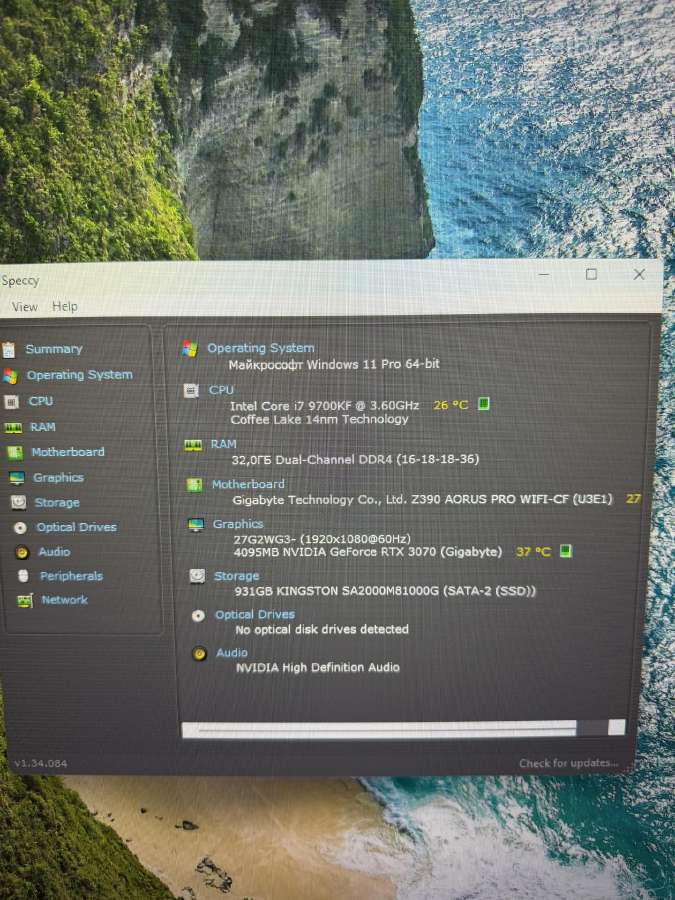Viewport: 675px width, 900px height.
Task: Click the hard drive icon in sidebar
Action: point(18,503)
